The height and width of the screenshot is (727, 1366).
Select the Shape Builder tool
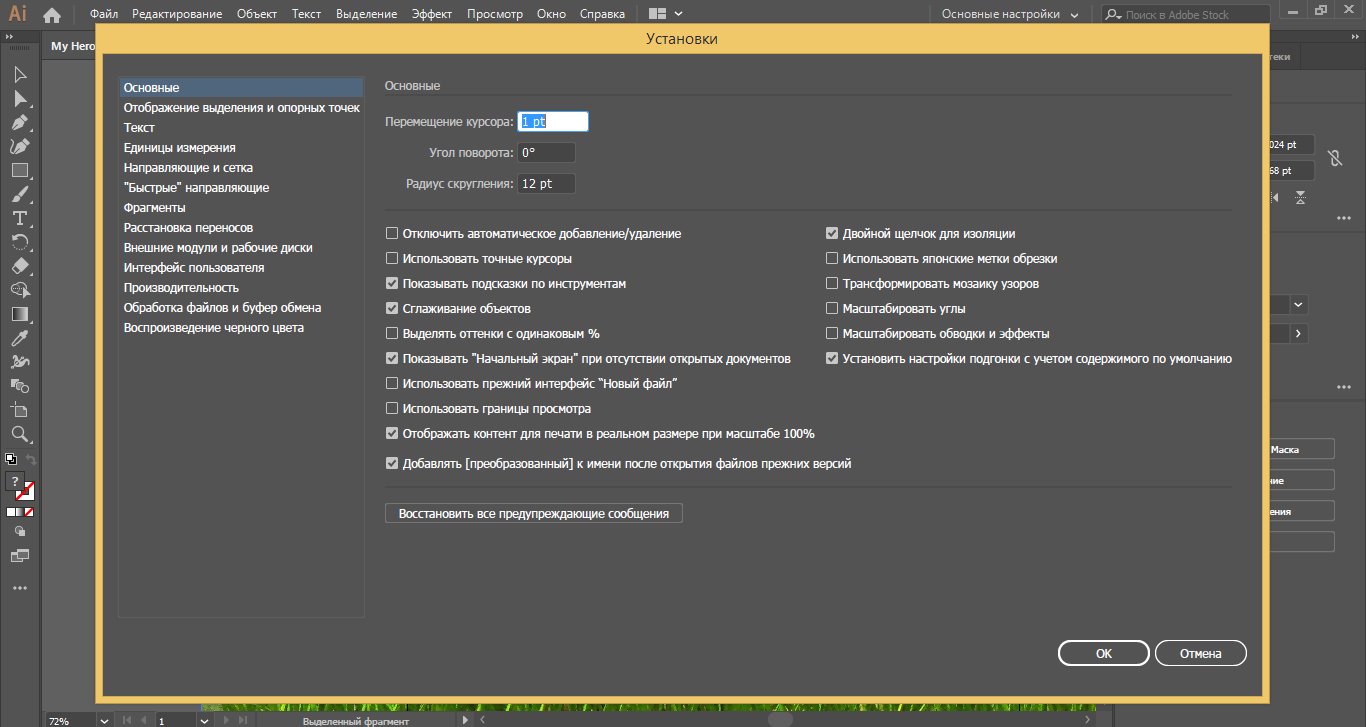(x=19, y=290)
